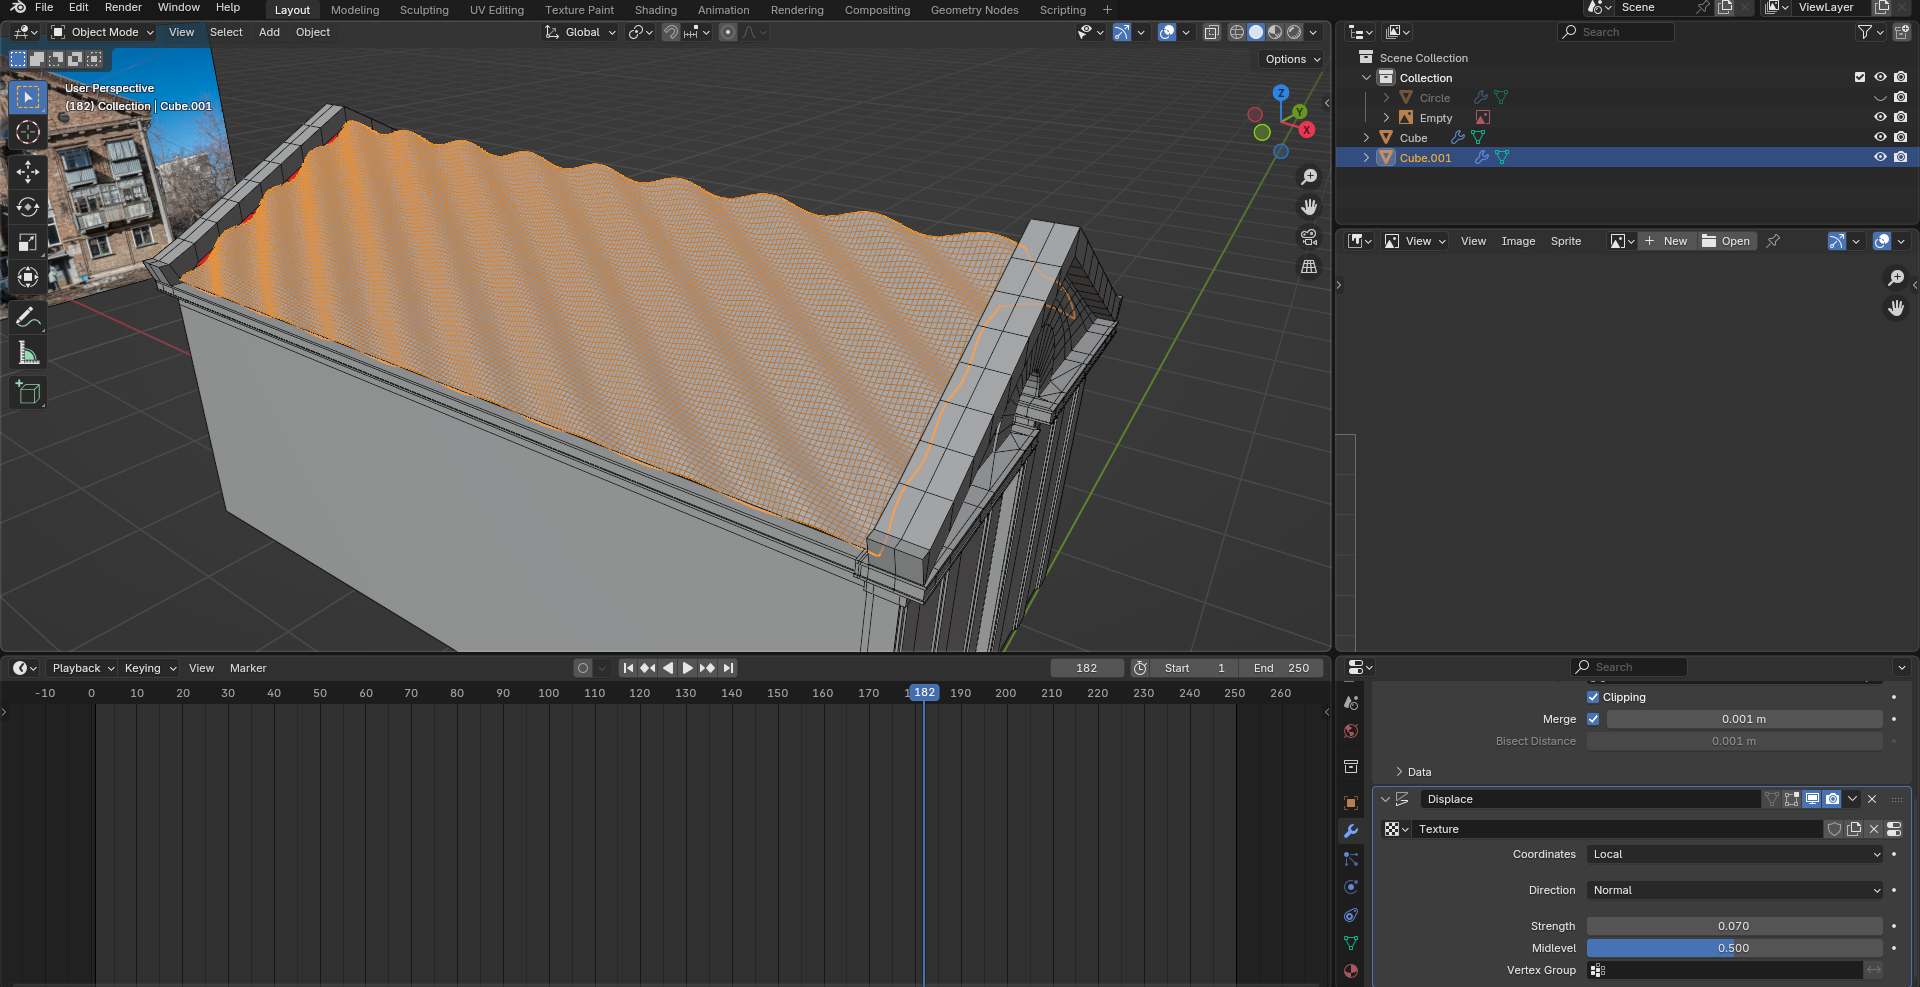This screenshot has height=987, width=1920.
Task: Click the Open button in image editor
Action: (x=1727, y=241)
